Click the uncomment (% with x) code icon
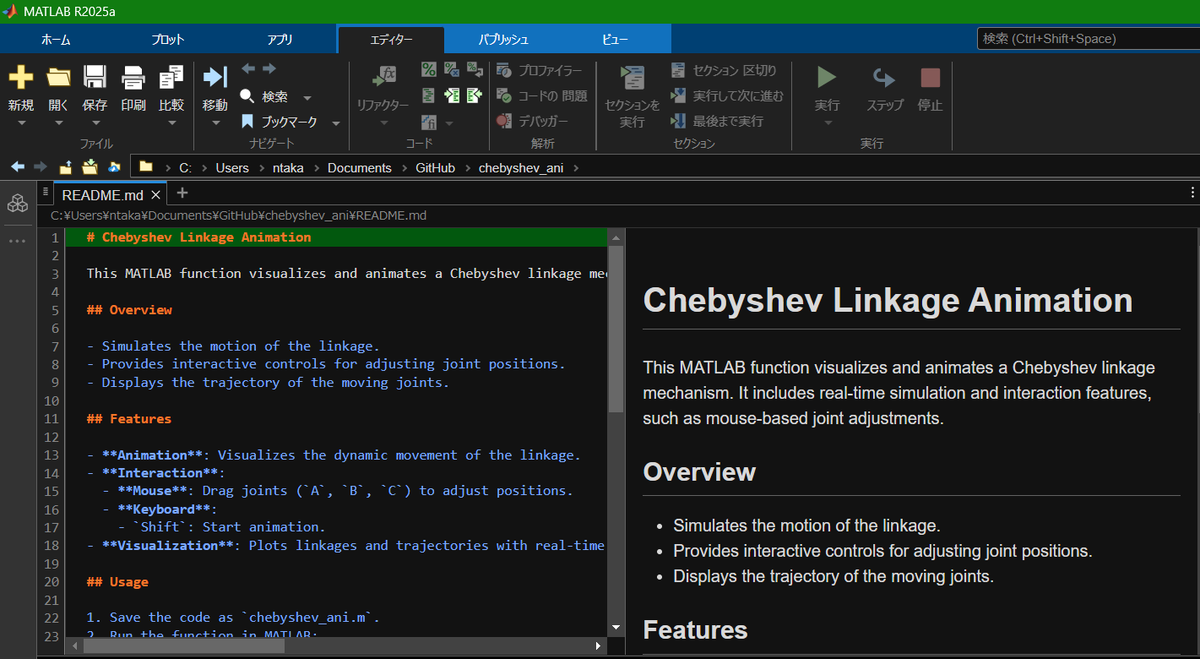1200x659 pixels. (451, 69)
